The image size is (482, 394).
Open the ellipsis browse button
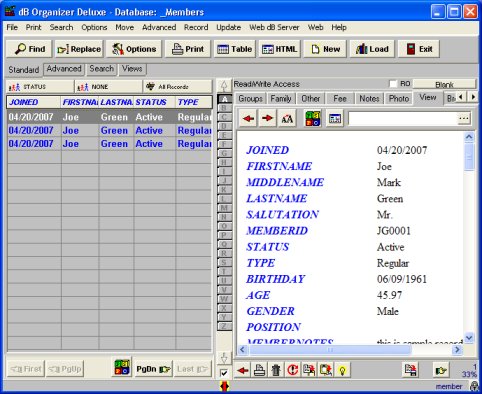point(464,118)
